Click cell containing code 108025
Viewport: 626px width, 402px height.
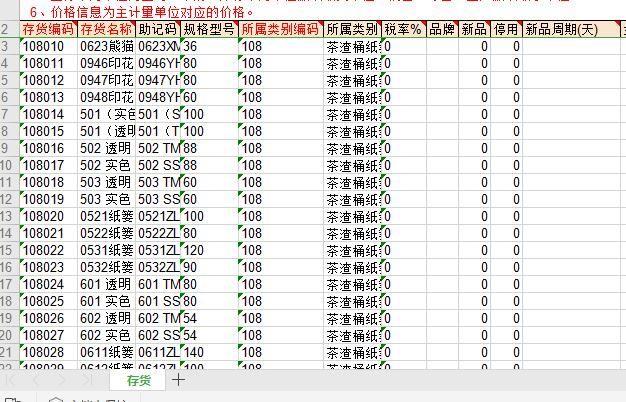[x=48, y=301]
